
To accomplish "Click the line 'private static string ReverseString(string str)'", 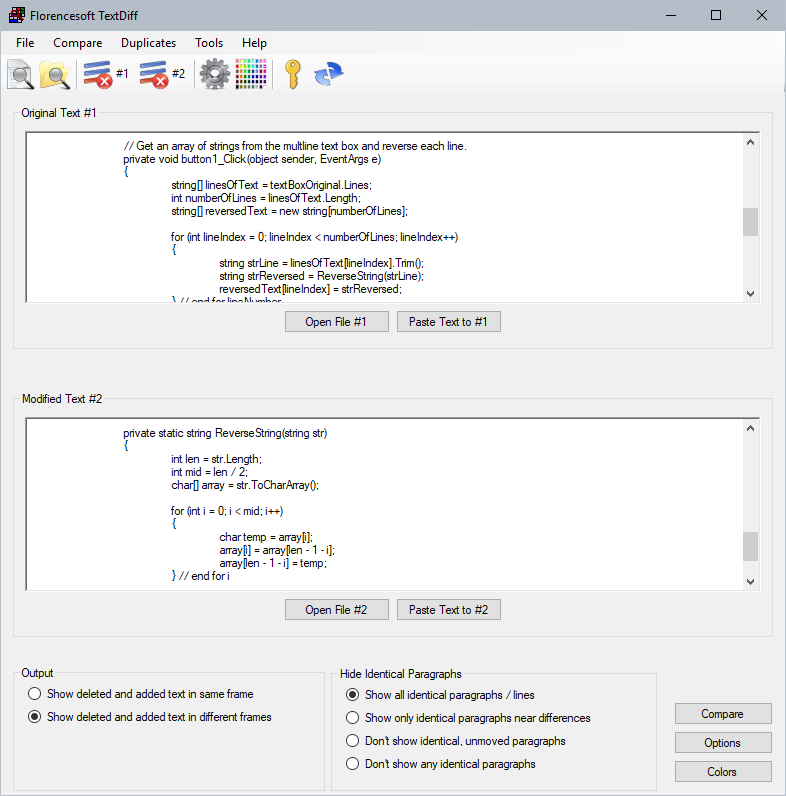I will point(225,433).
